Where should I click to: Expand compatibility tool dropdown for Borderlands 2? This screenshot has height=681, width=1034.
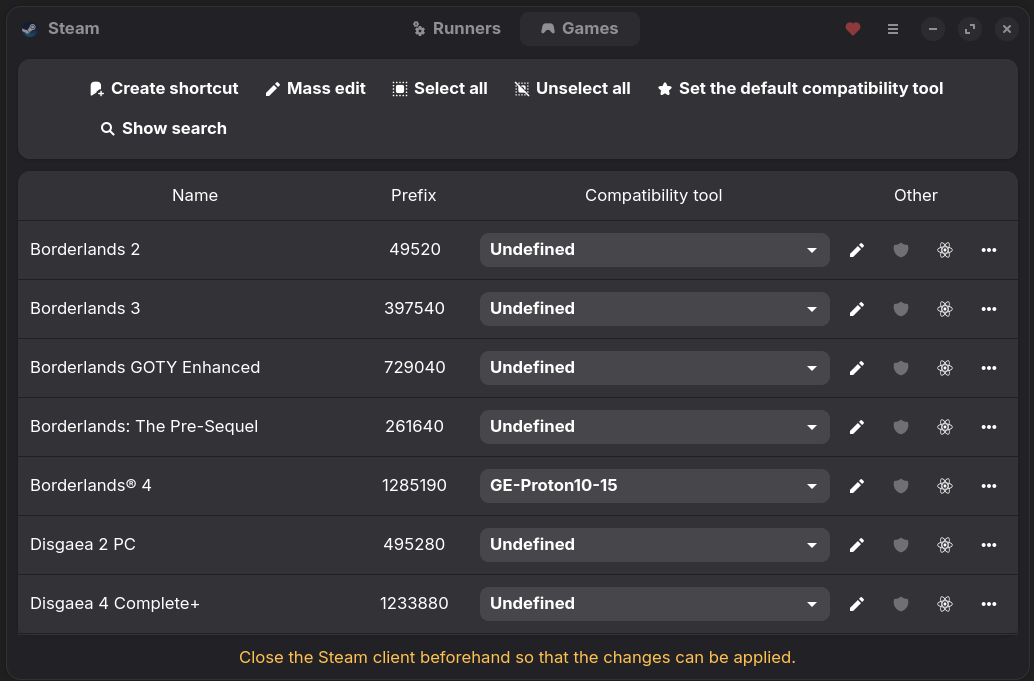(x=654, y=250)
